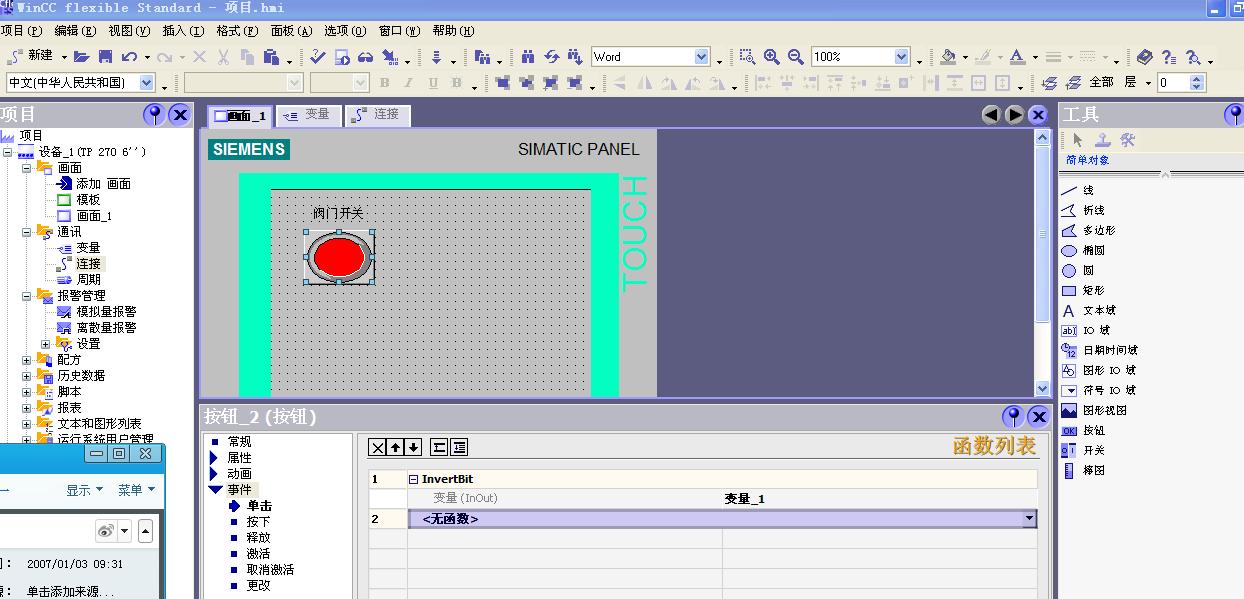The width and height of the screenshot is (1244, 599).
Task: Switch to the 连接 tab
Action: tap(376, 115)
